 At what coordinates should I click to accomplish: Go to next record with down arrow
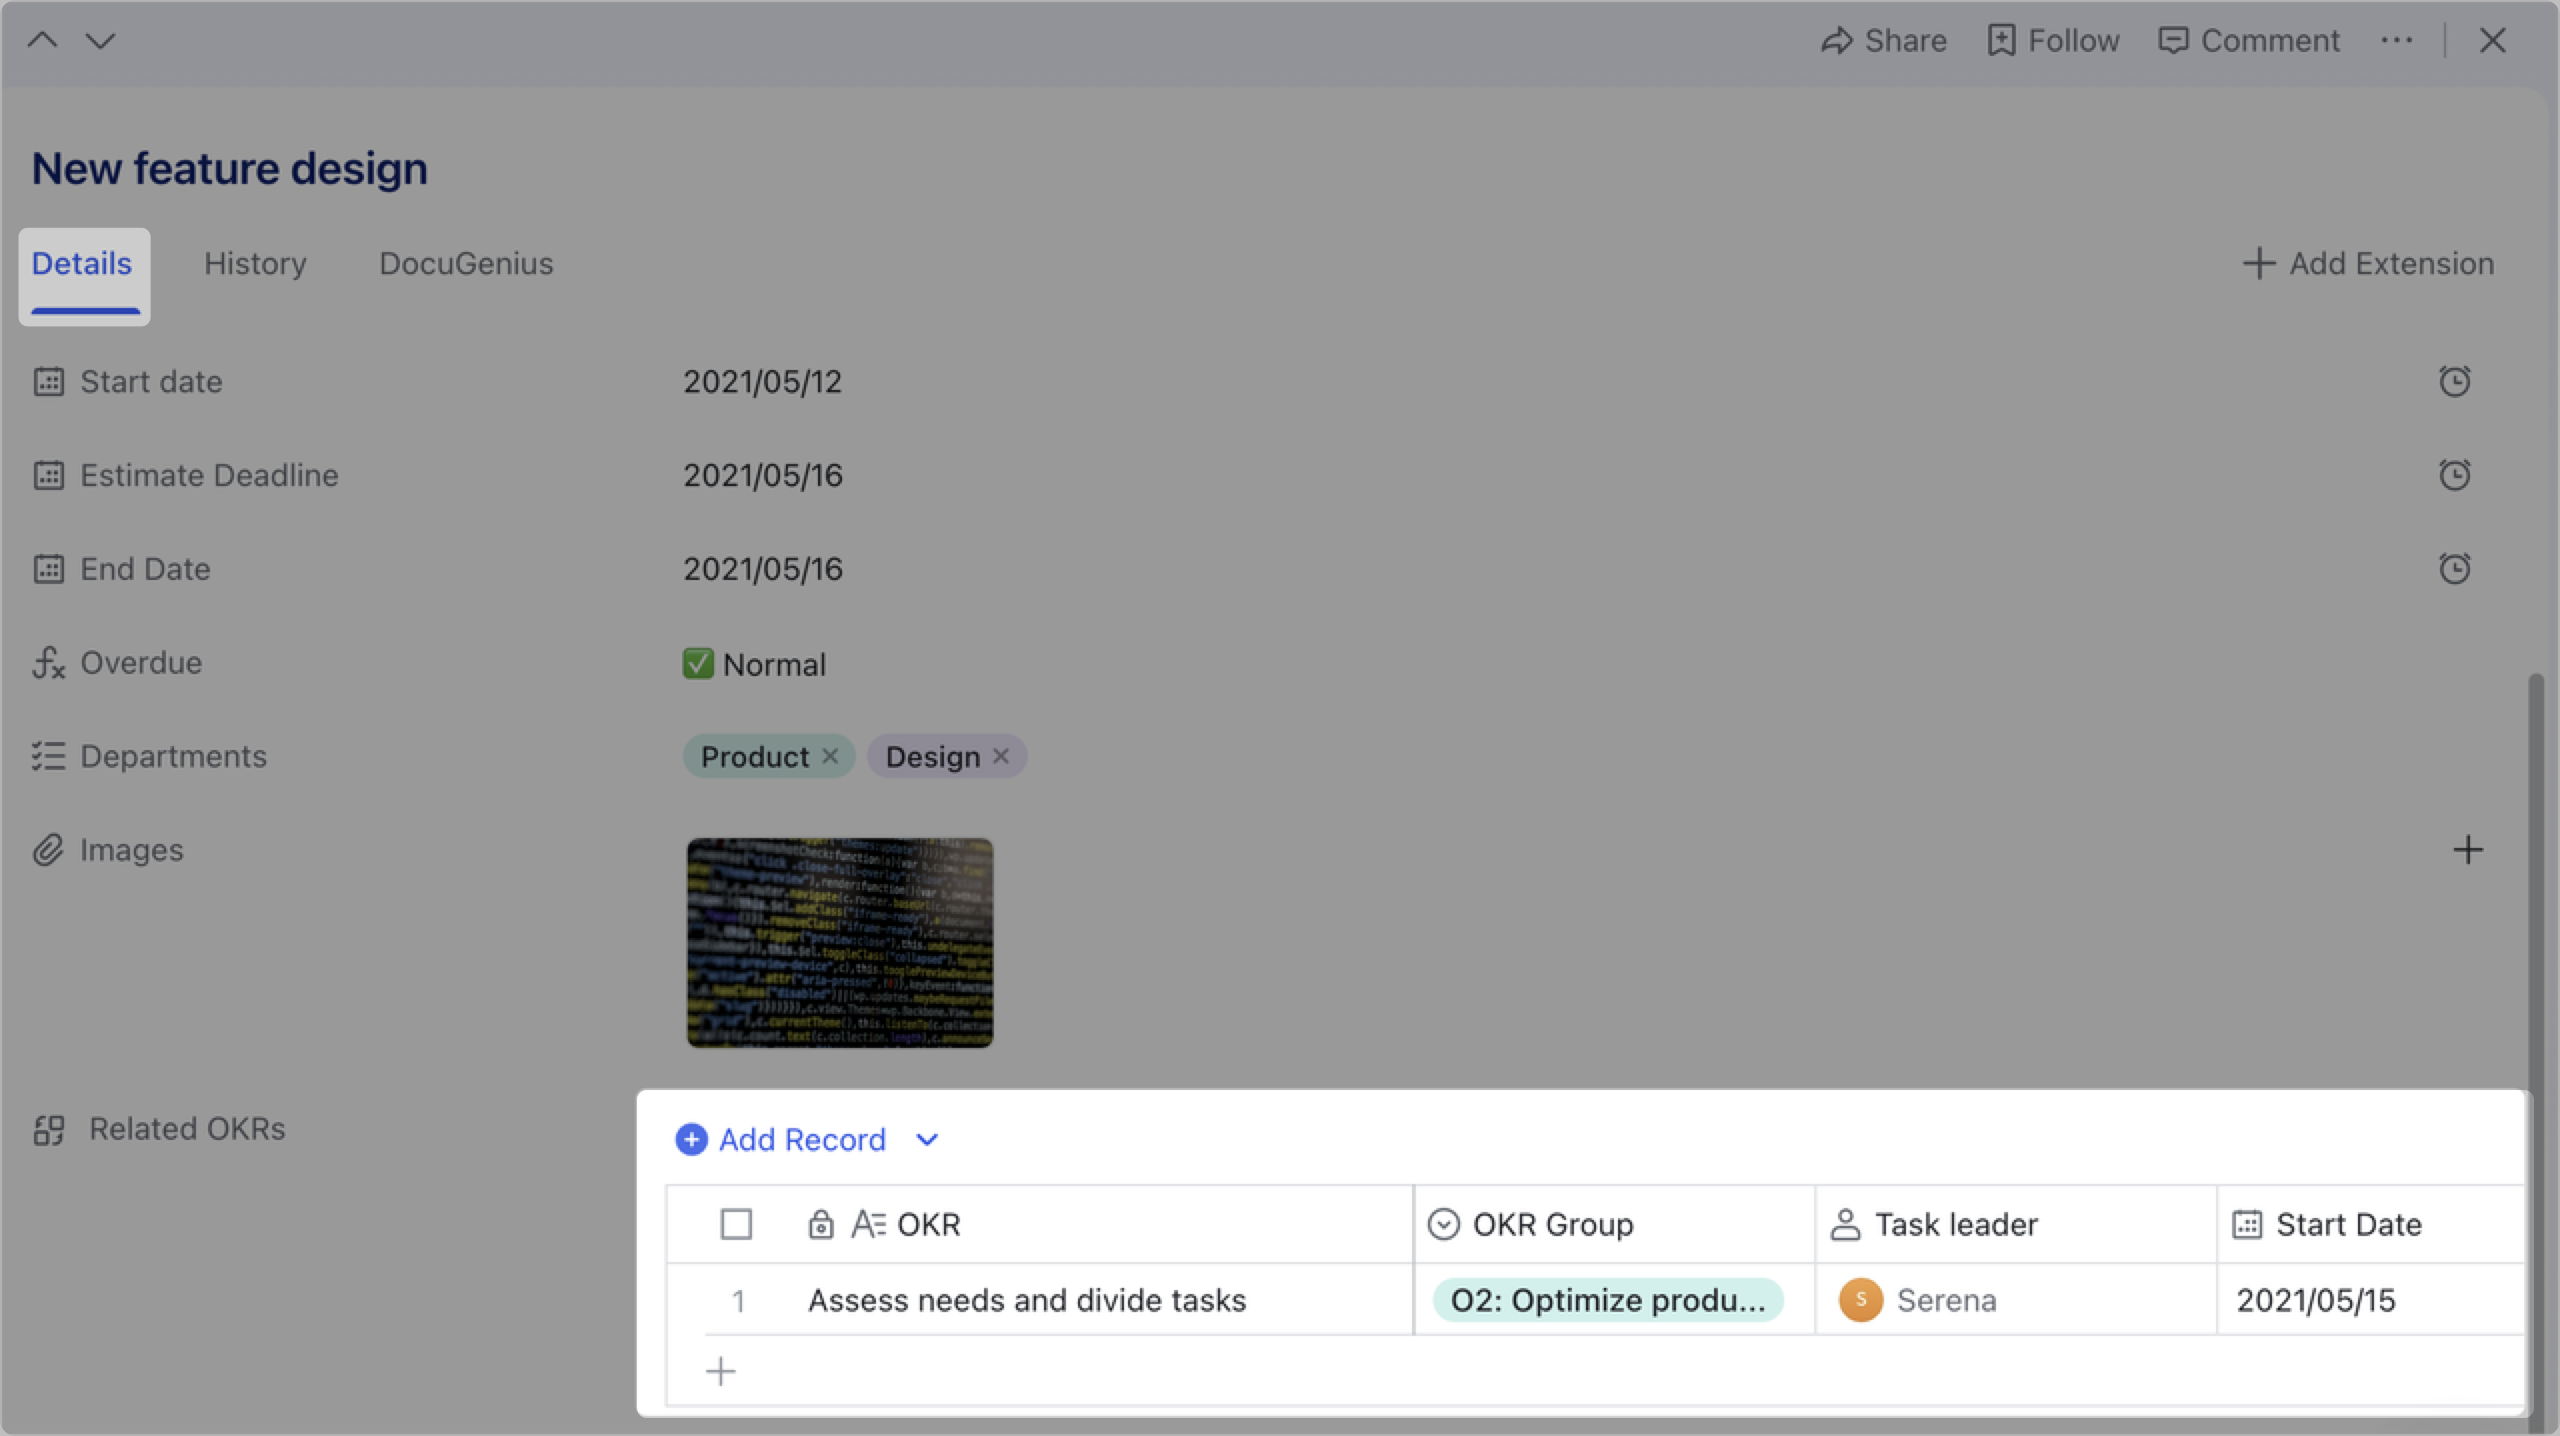[100, 40]
